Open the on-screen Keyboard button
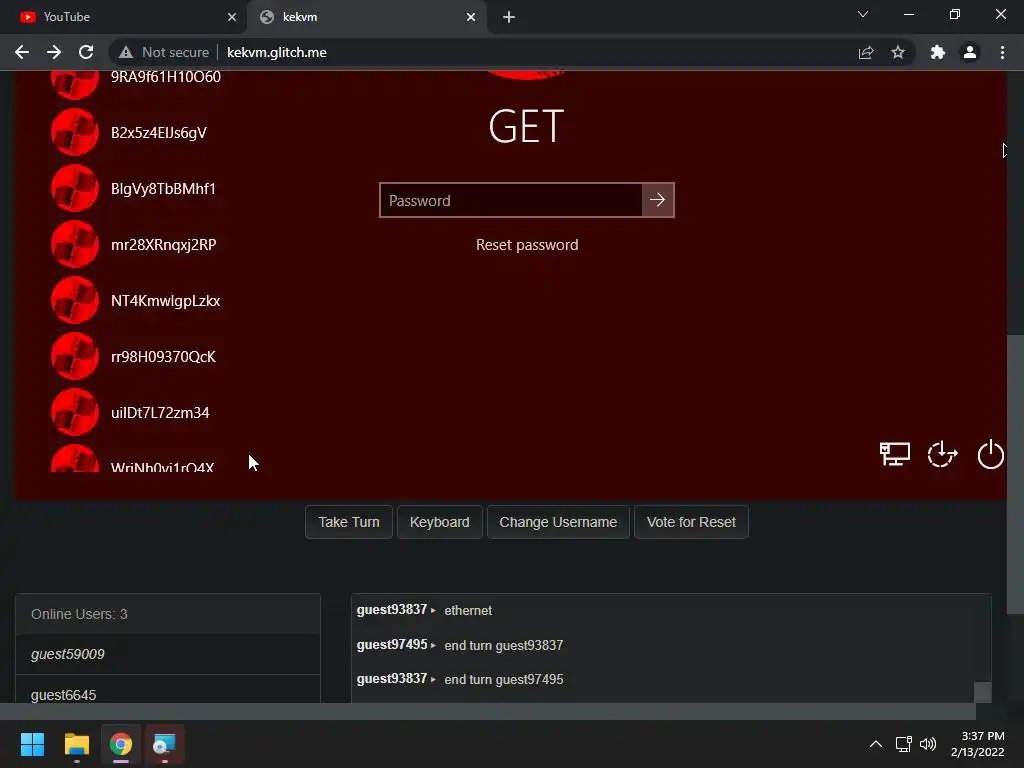The height and width of the screenshot is (768, 1024). click(440, 522)
